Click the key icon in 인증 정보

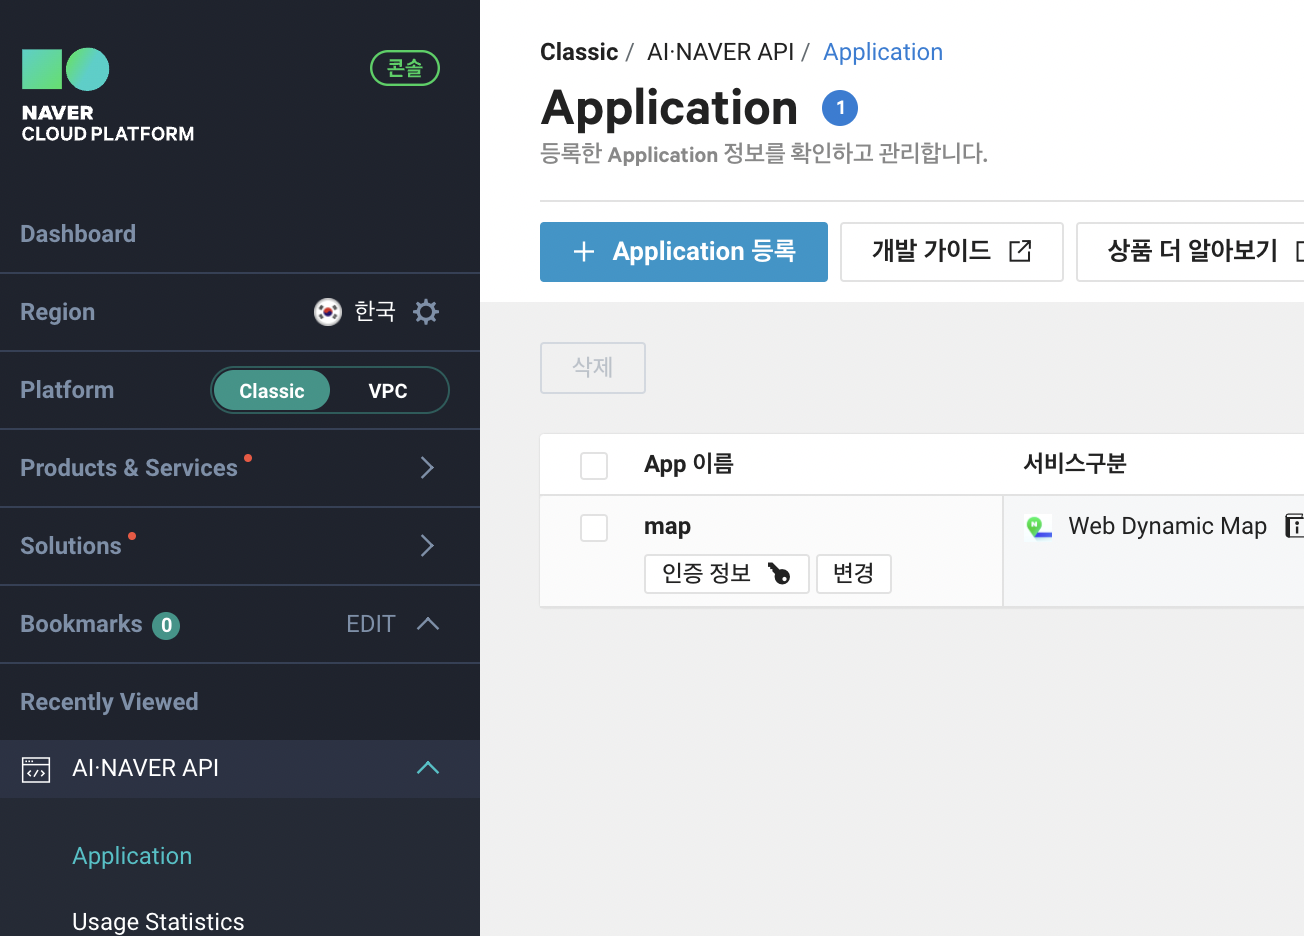[x=779, y=574]
